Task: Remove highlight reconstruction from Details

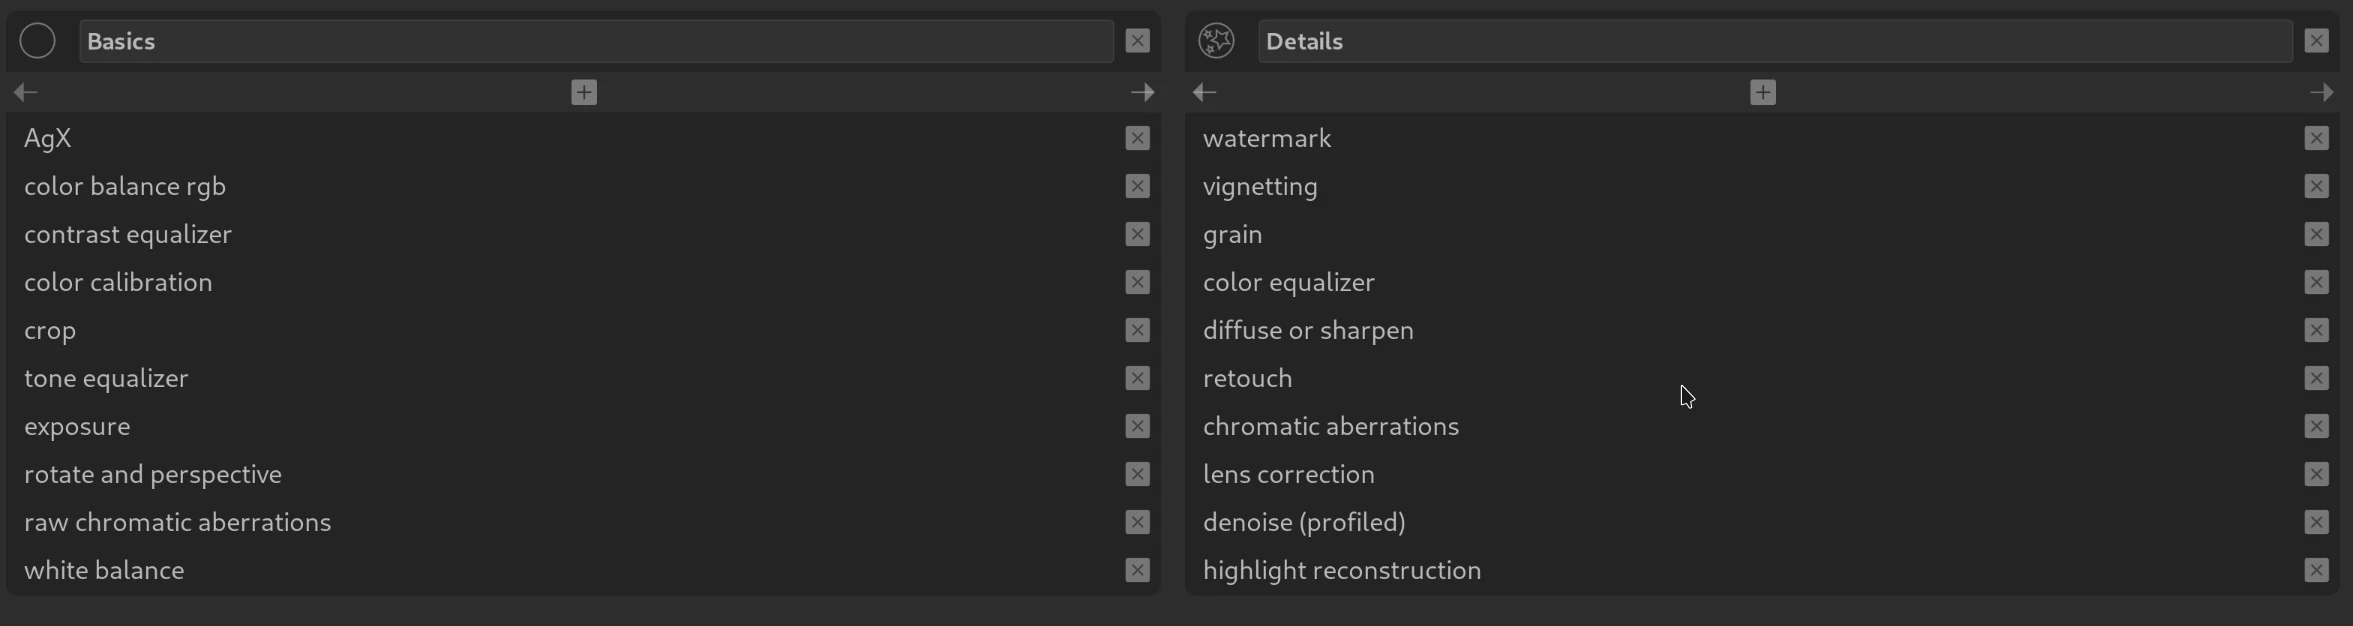Action: tap(2316, 570)
